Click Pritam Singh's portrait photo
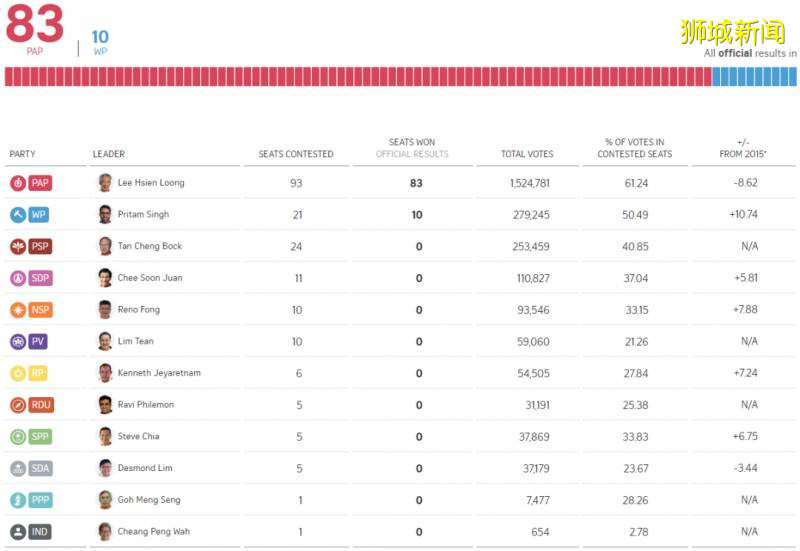Viewport: 800px width, 551px height. point(105,215)
